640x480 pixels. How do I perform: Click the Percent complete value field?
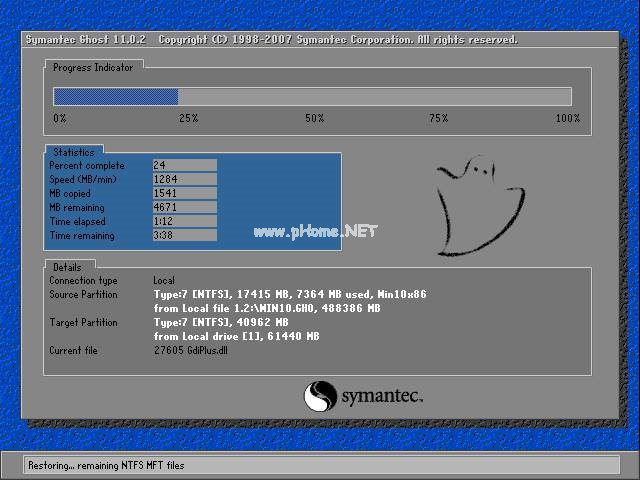[x=184, y=166]
